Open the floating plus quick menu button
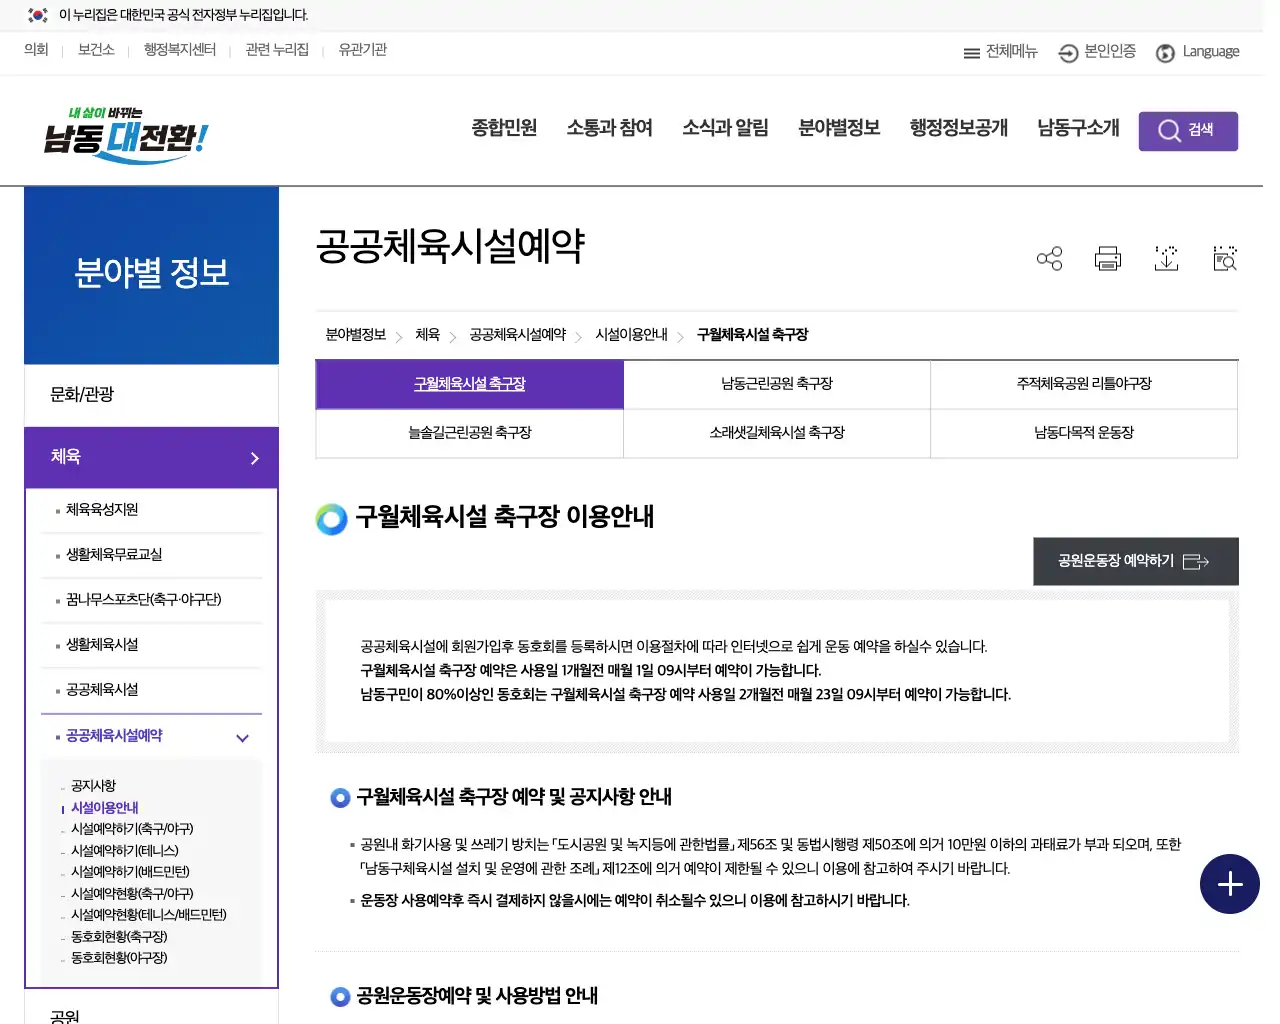1280x1024 pixels. [1230, 884]
